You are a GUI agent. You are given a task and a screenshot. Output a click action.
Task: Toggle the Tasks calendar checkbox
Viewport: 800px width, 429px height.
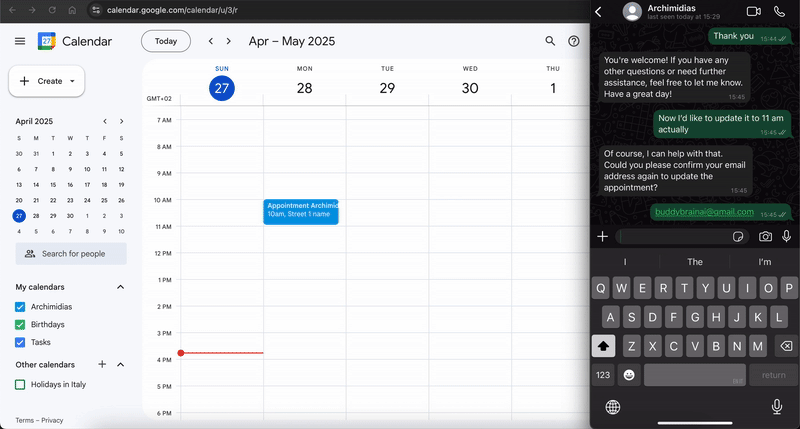(20, 342)
